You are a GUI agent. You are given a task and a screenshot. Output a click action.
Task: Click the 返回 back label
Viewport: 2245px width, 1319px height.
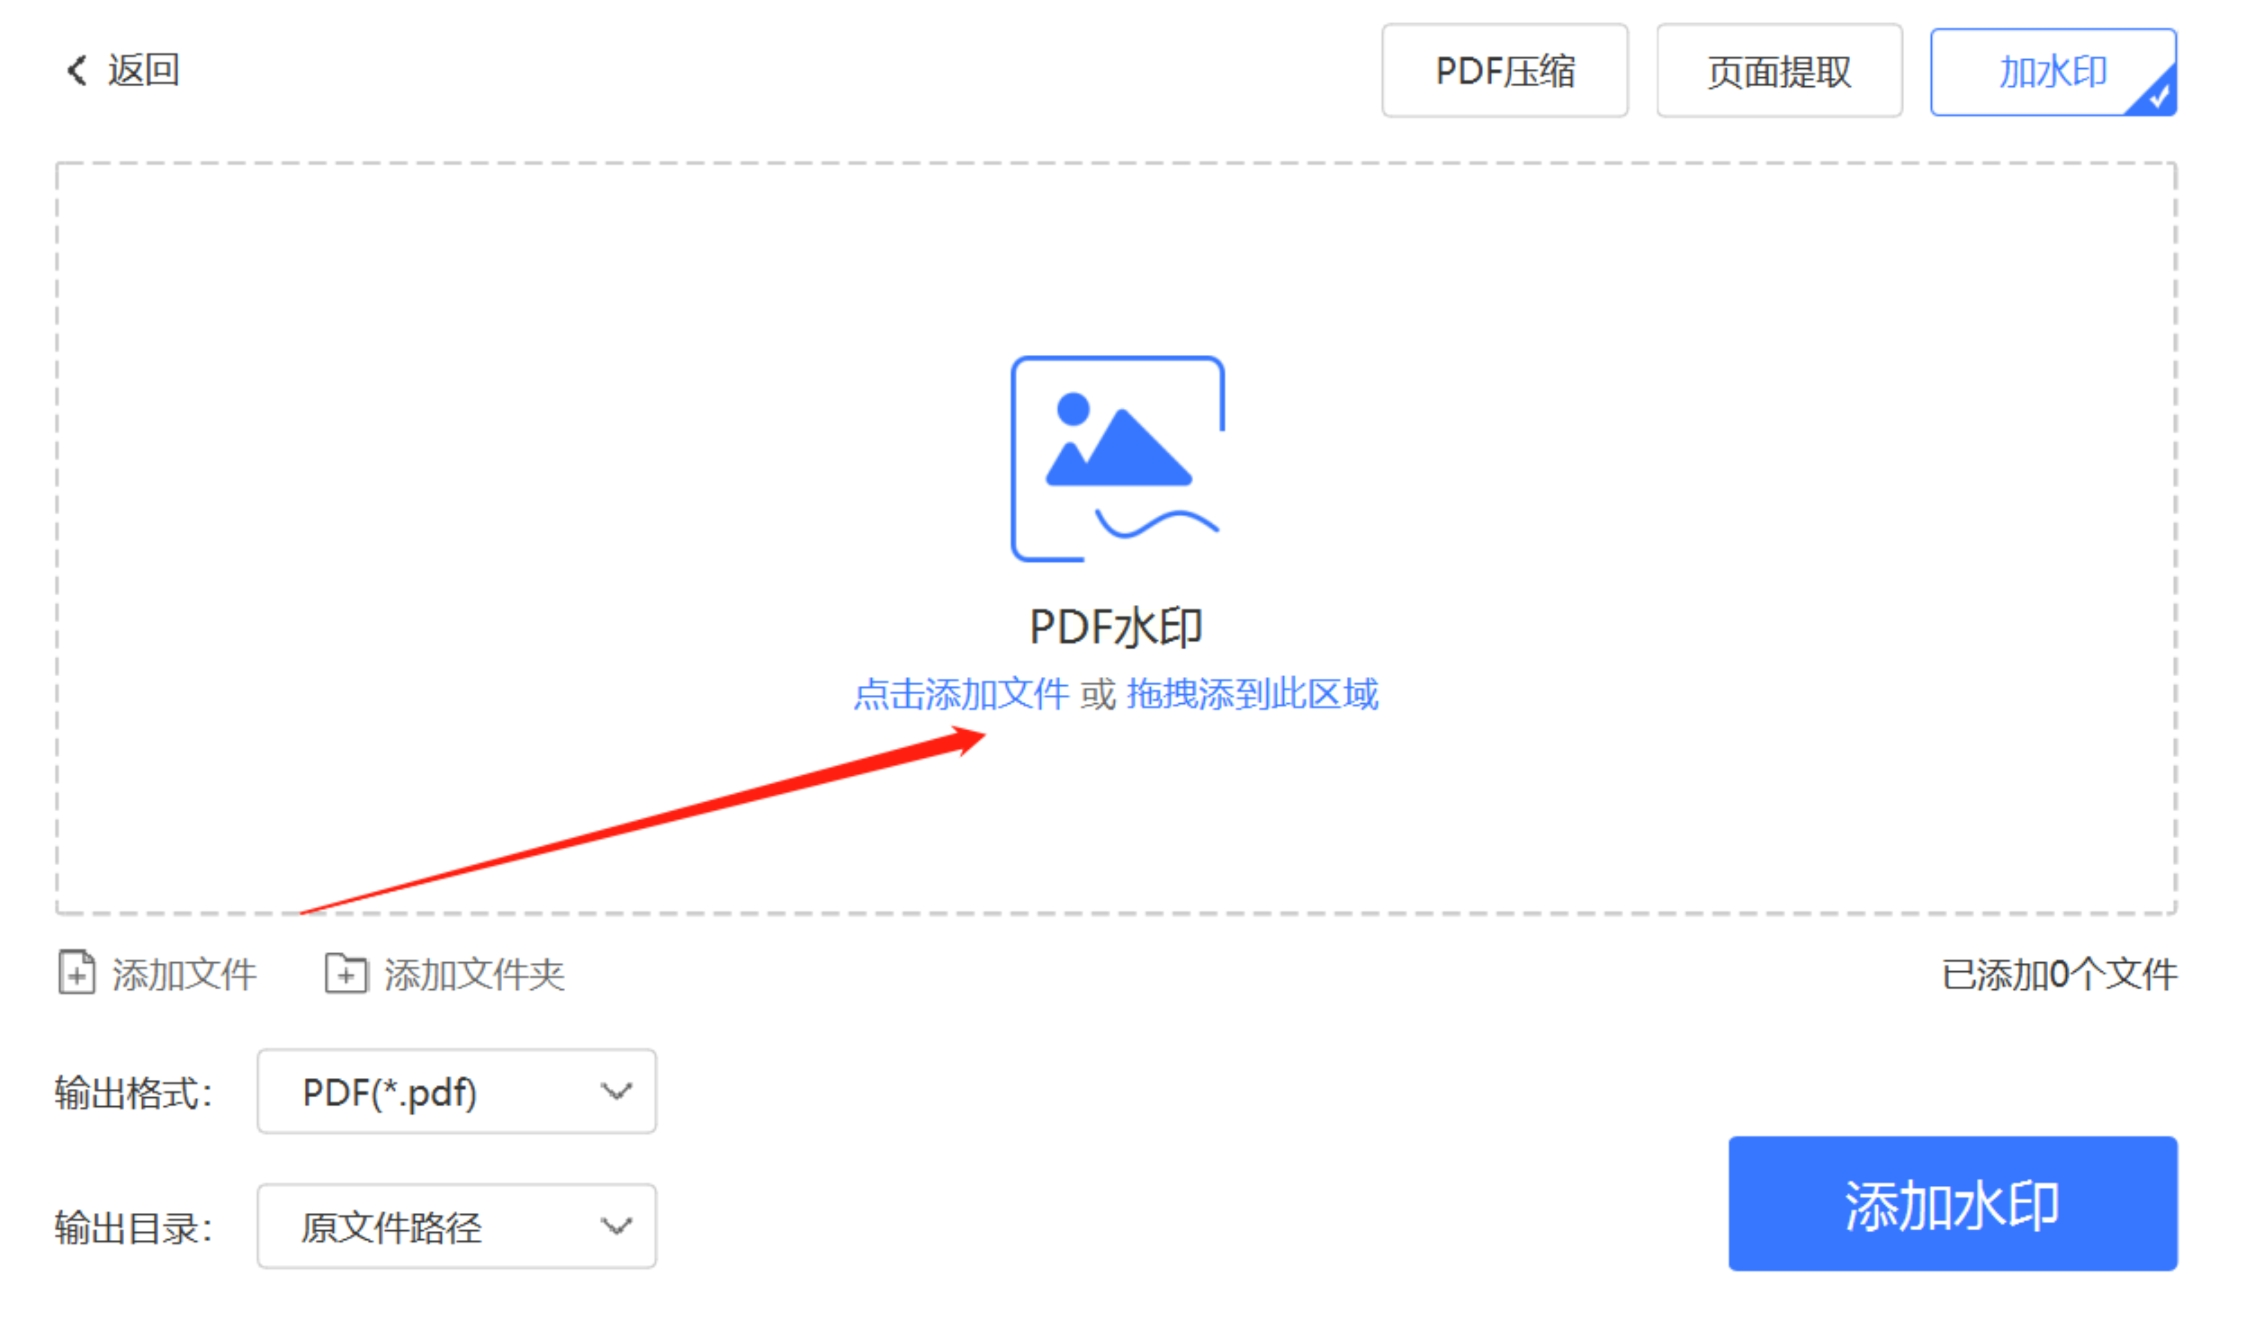(144, 70)
